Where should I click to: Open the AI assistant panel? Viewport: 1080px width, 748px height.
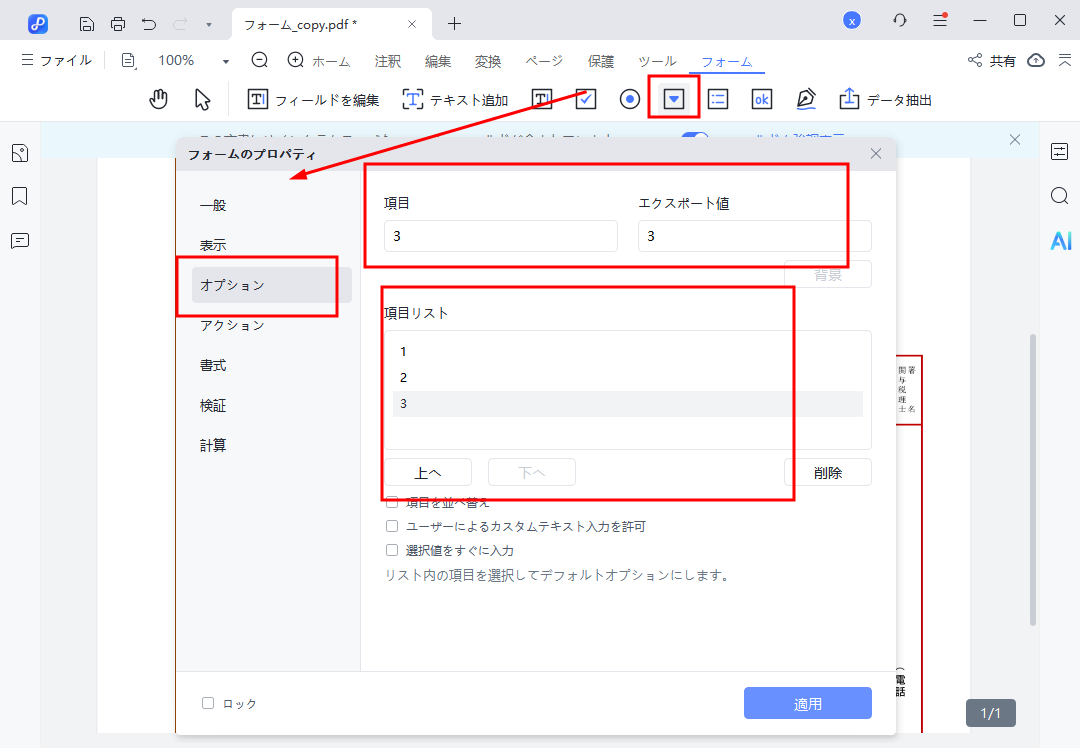(1060, 240)
